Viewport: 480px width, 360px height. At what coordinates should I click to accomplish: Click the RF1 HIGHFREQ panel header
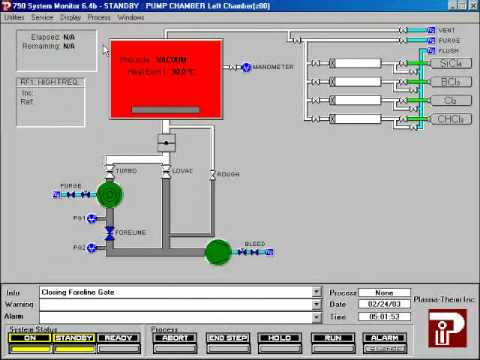coord(49,82)
